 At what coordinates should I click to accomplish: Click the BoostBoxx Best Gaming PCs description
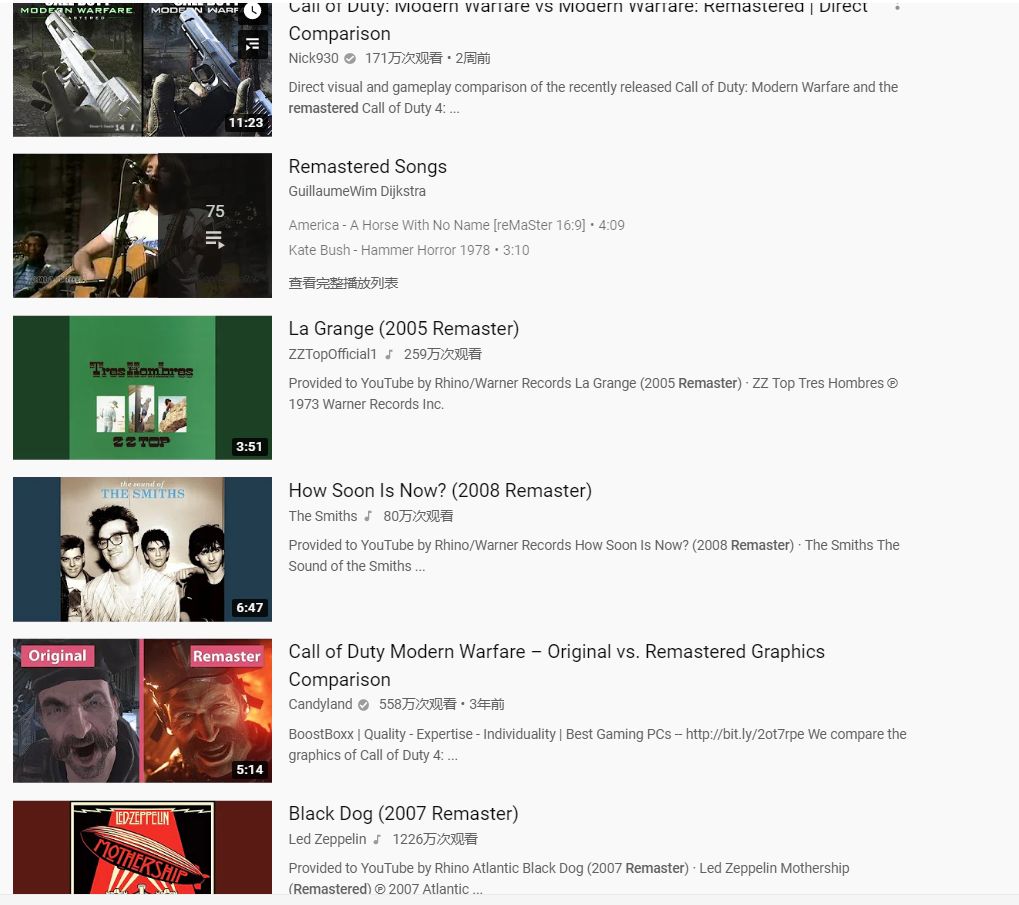(597, 745)
